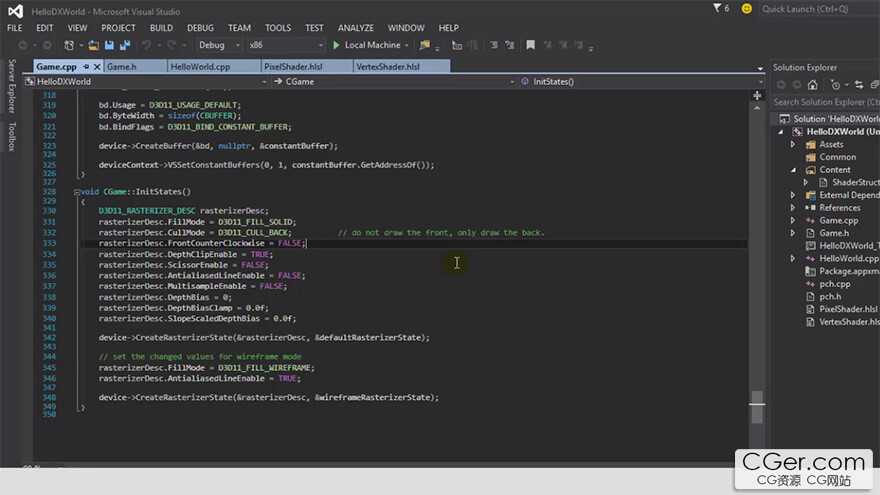Expand the Assets folder node

[793, 144]
